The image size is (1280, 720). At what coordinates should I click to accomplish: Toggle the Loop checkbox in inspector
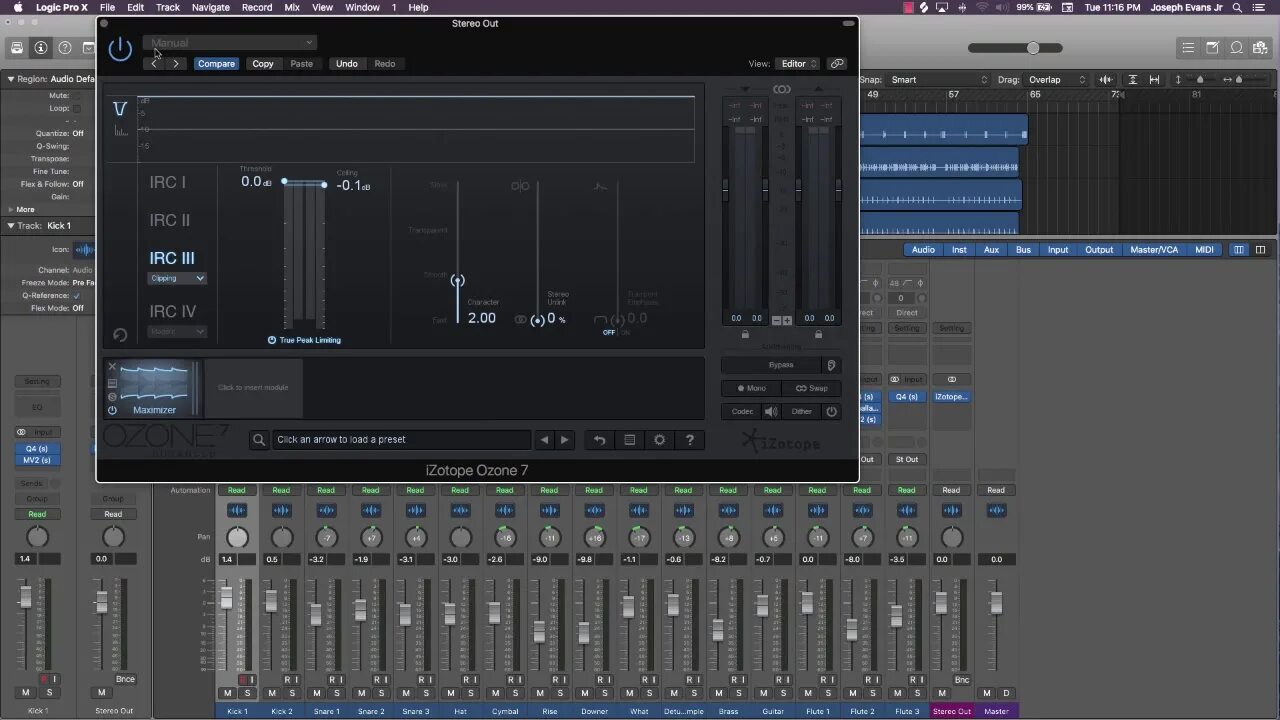coord(77,108)
